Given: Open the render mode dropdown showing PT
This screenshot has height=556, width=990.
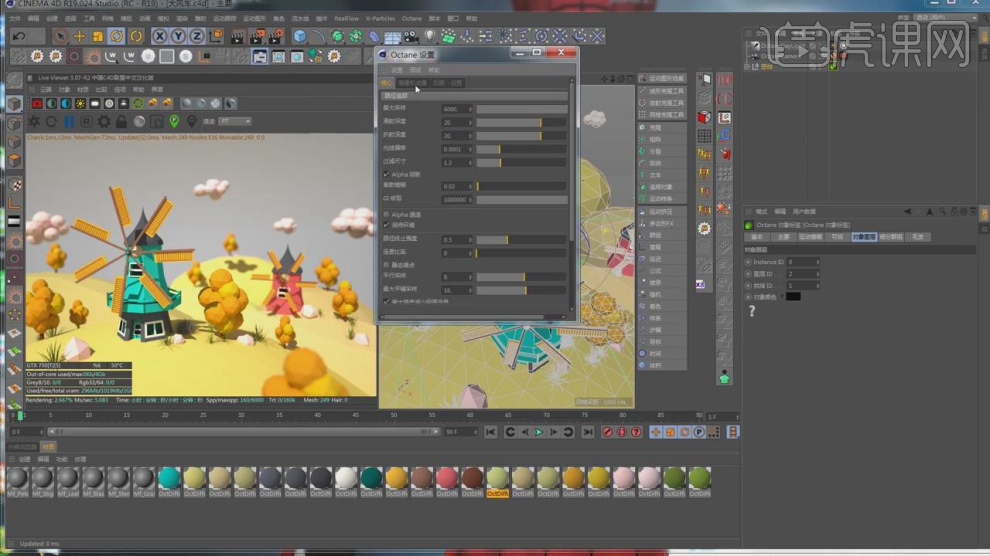Looking at the screenshot, I should pyautogui.click(x=233, y=122).
